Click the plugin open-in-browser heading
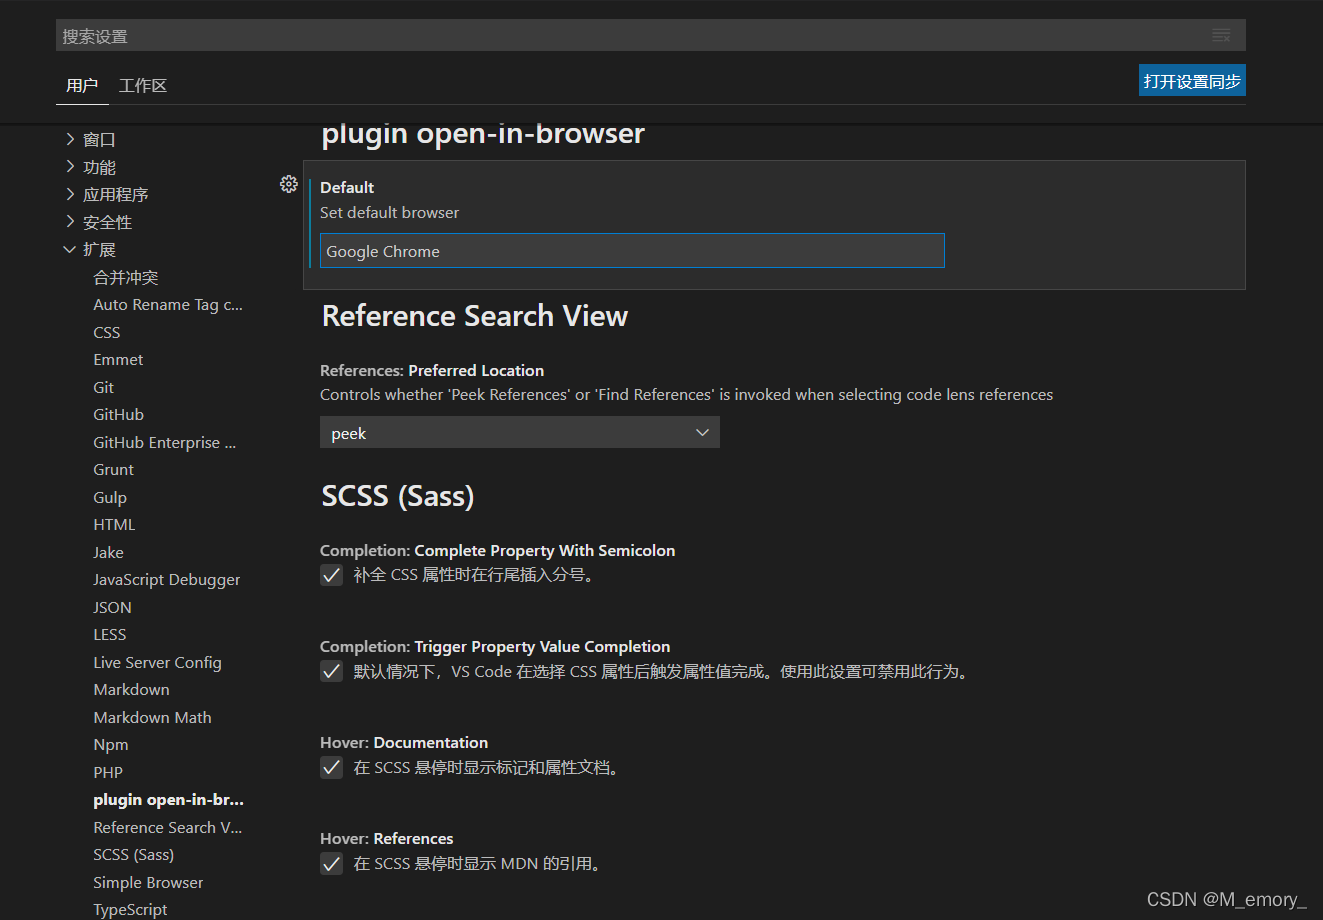The height and width of the screenshot is (920, 1323). click(483, 134)
